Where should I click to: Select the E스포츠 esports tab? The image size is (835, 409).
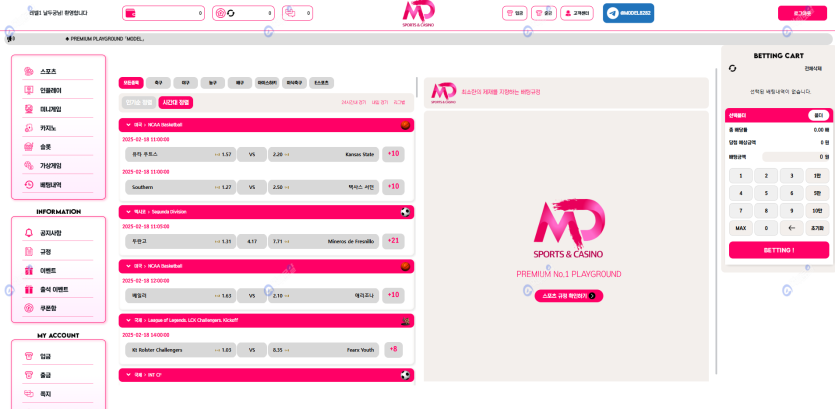tap(322, 83)
